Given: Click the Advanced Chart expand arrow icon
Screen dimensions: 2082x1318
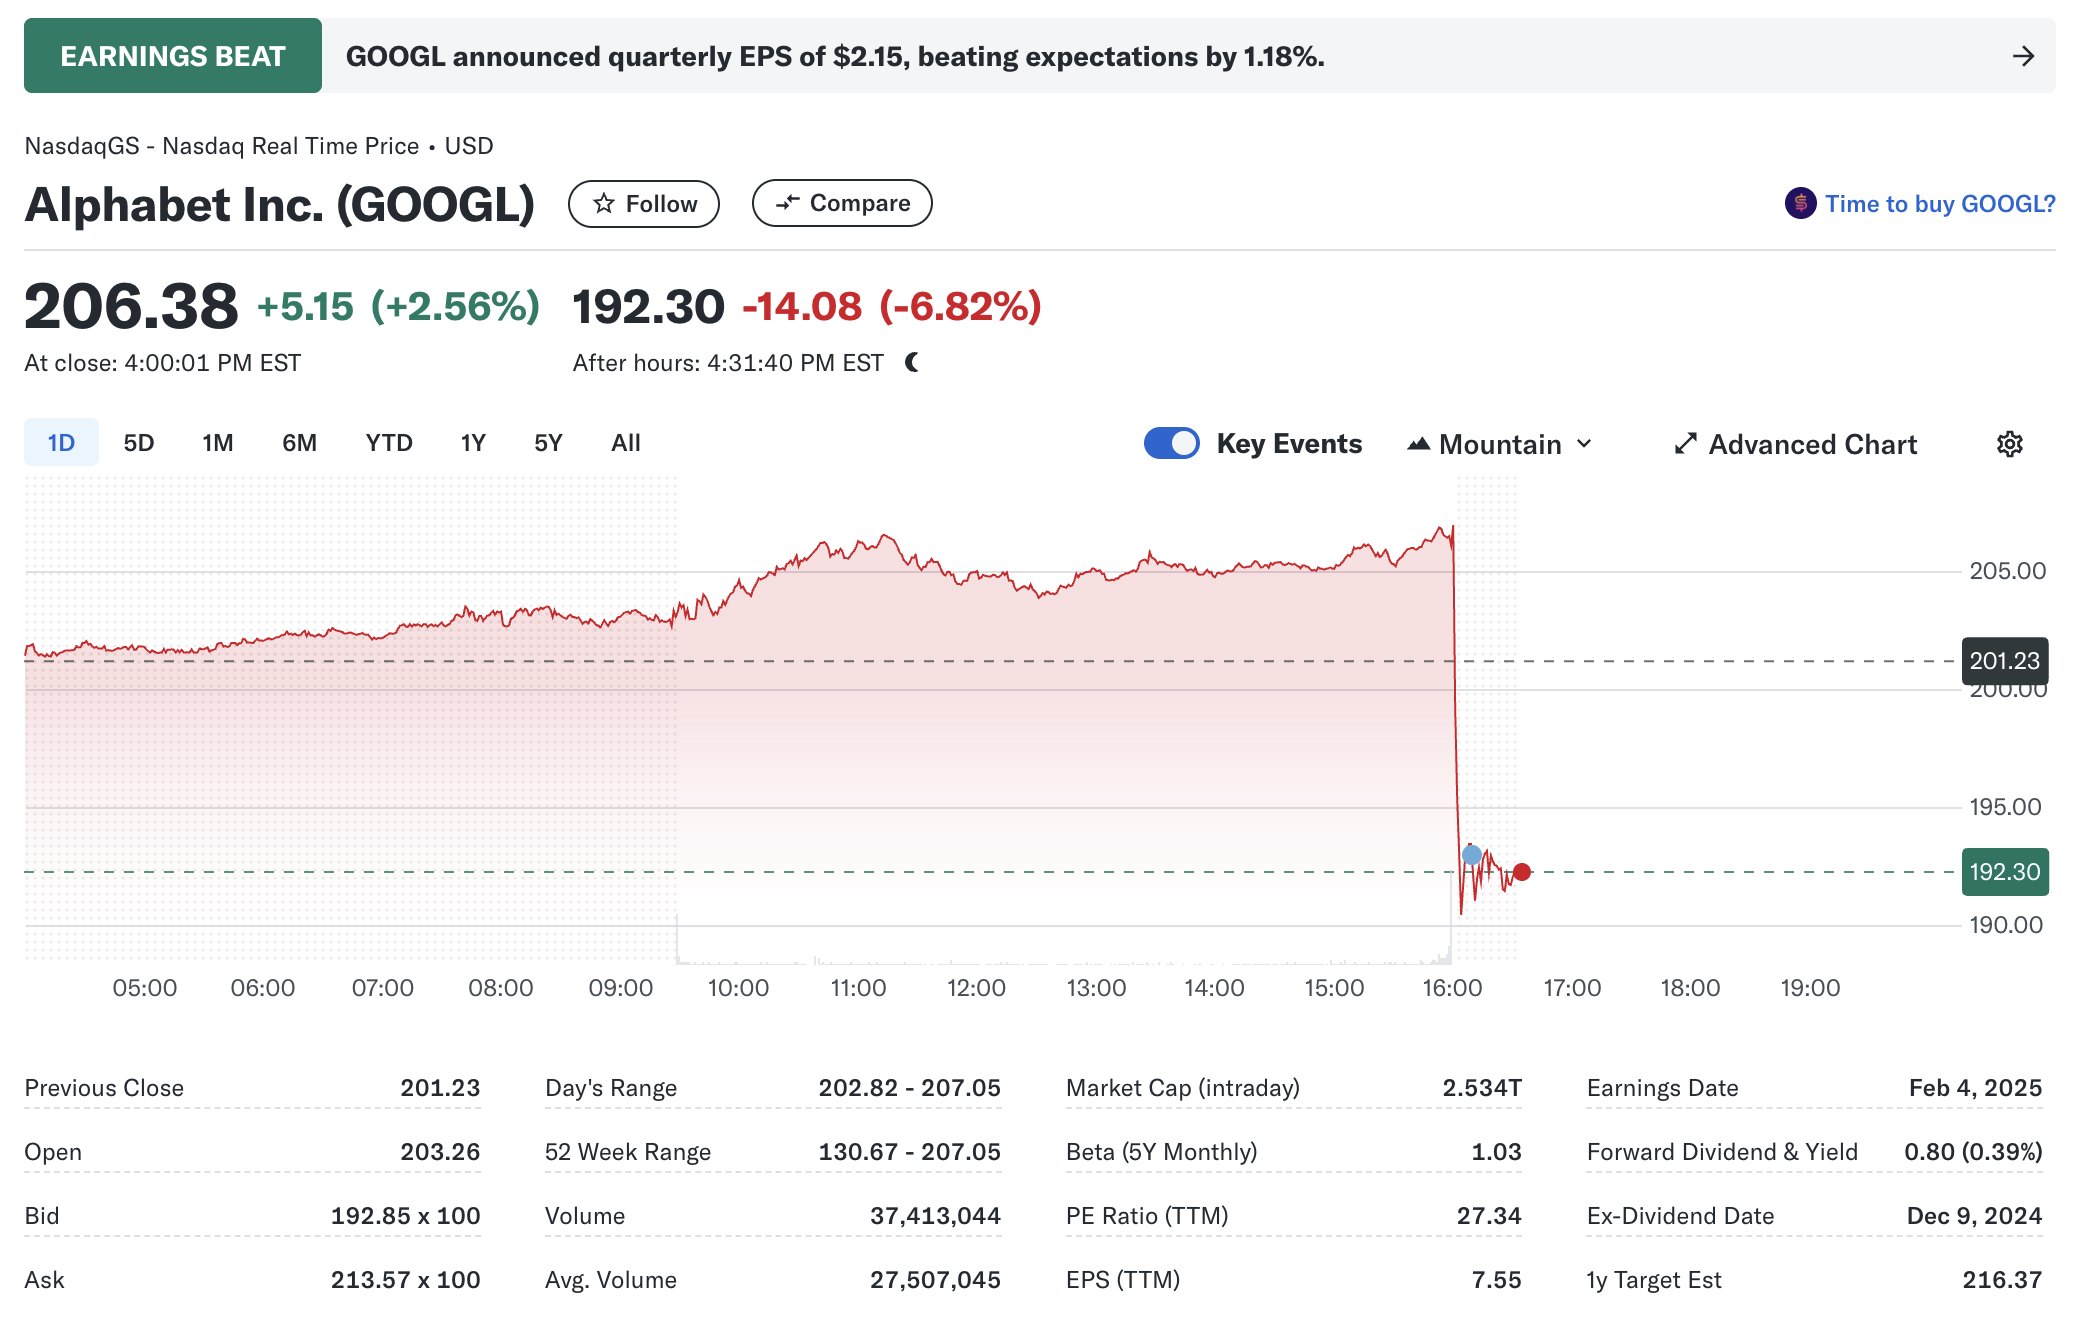Looking at the screenshot, I should (1686, 444).
